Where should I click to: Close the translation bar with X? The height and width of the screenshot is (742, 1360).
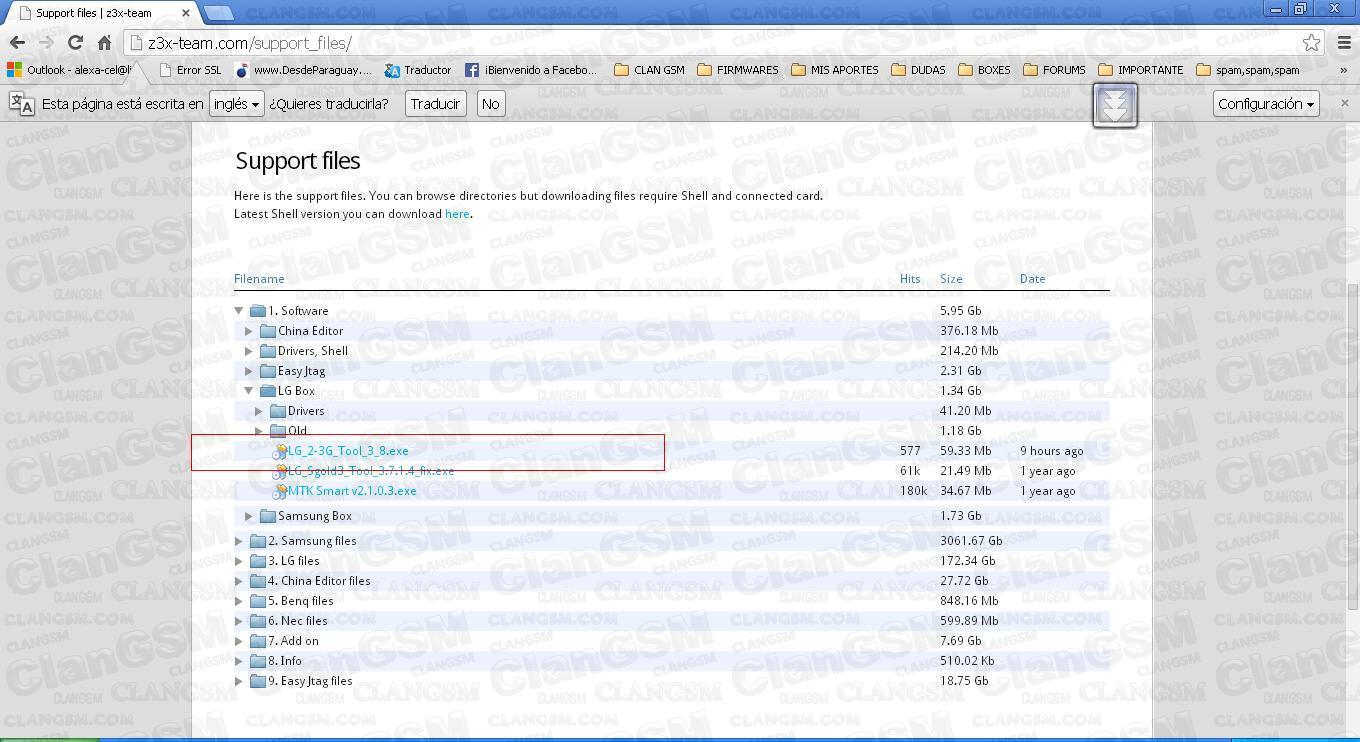[1344, 103]
